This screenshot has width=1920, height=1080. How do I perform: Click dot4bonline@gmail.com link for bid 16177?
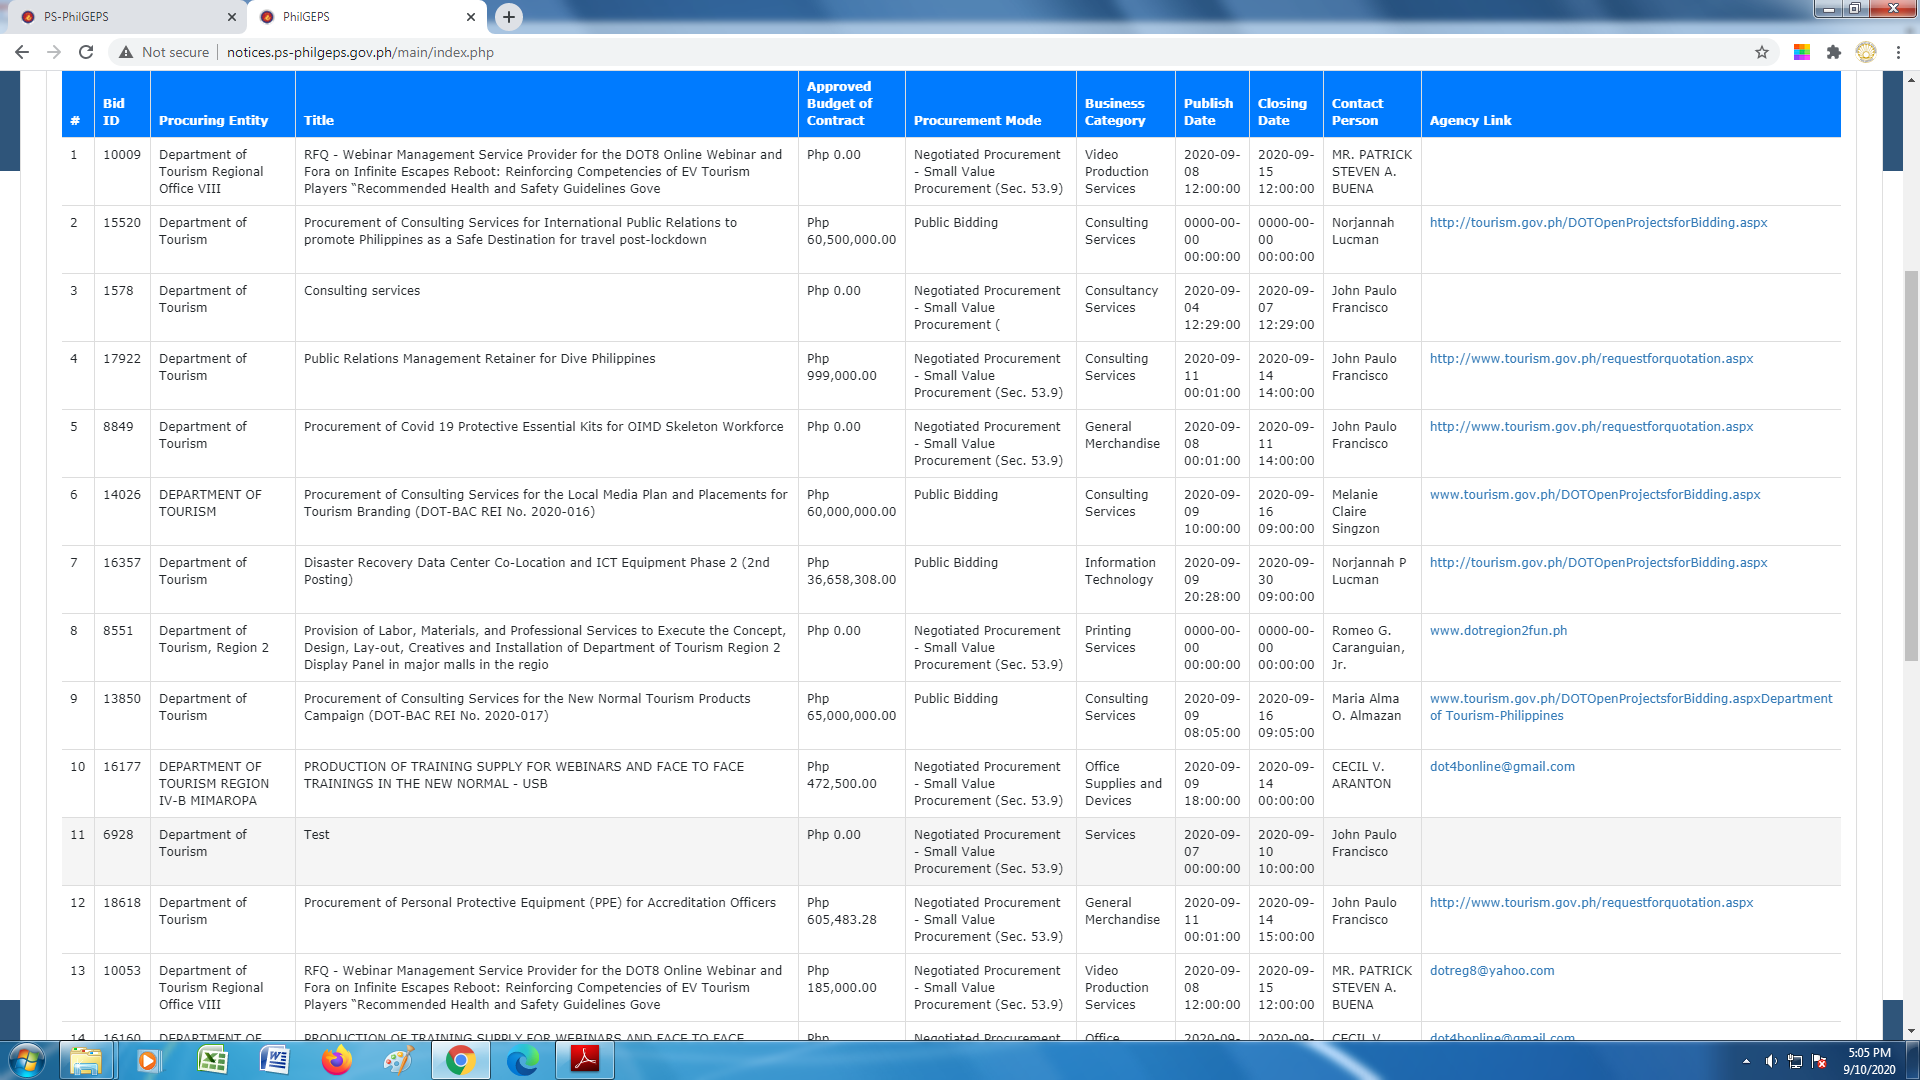pos(1502,767)
